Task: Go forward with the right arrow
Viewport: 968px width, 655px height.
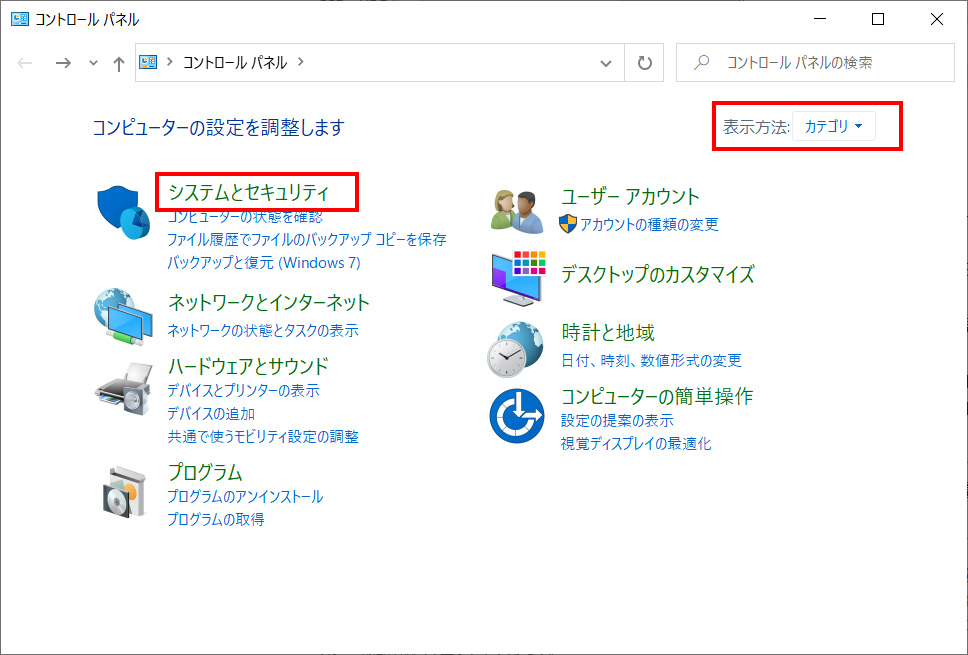Action: tap(63, 63)
